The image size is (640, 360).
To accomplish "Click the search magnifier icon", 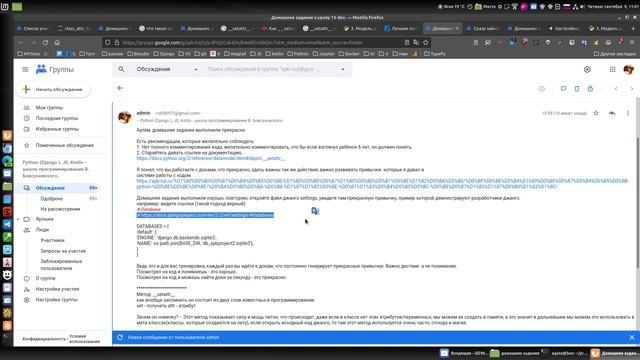I will [121, 69].
